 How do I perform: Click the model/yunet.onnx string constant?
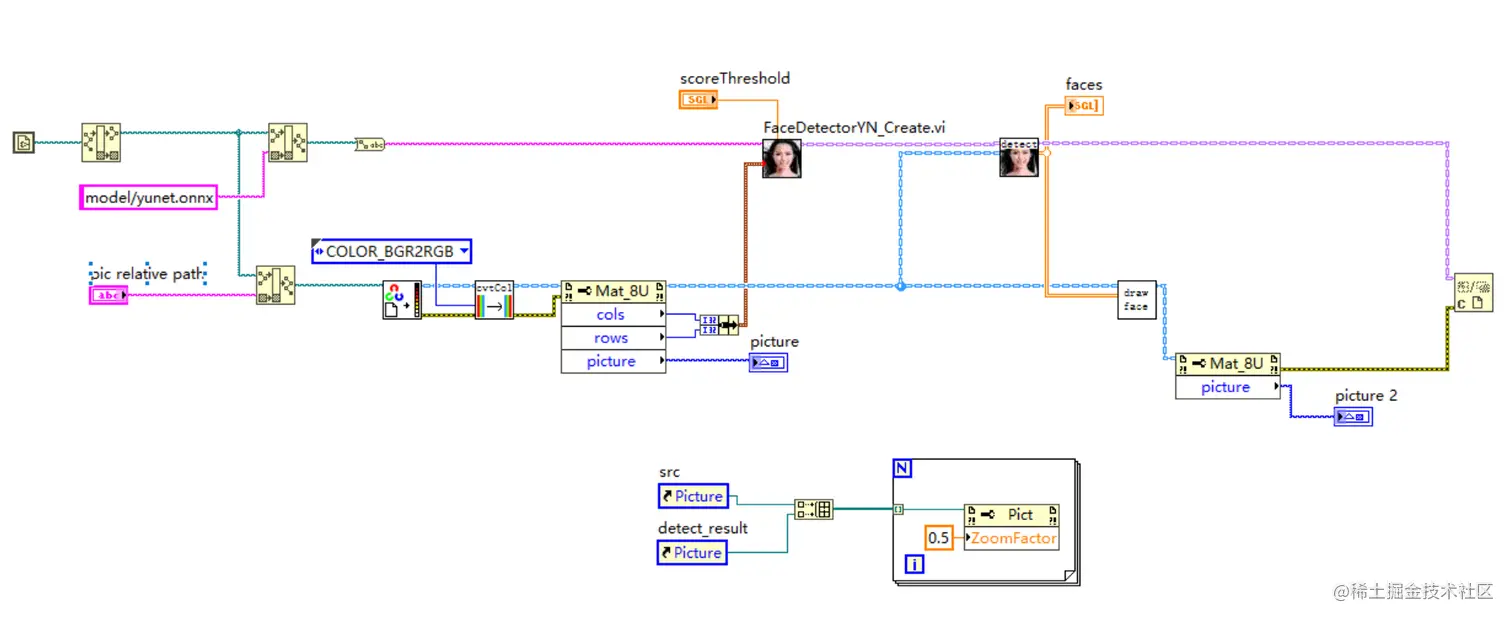(148, 197)
